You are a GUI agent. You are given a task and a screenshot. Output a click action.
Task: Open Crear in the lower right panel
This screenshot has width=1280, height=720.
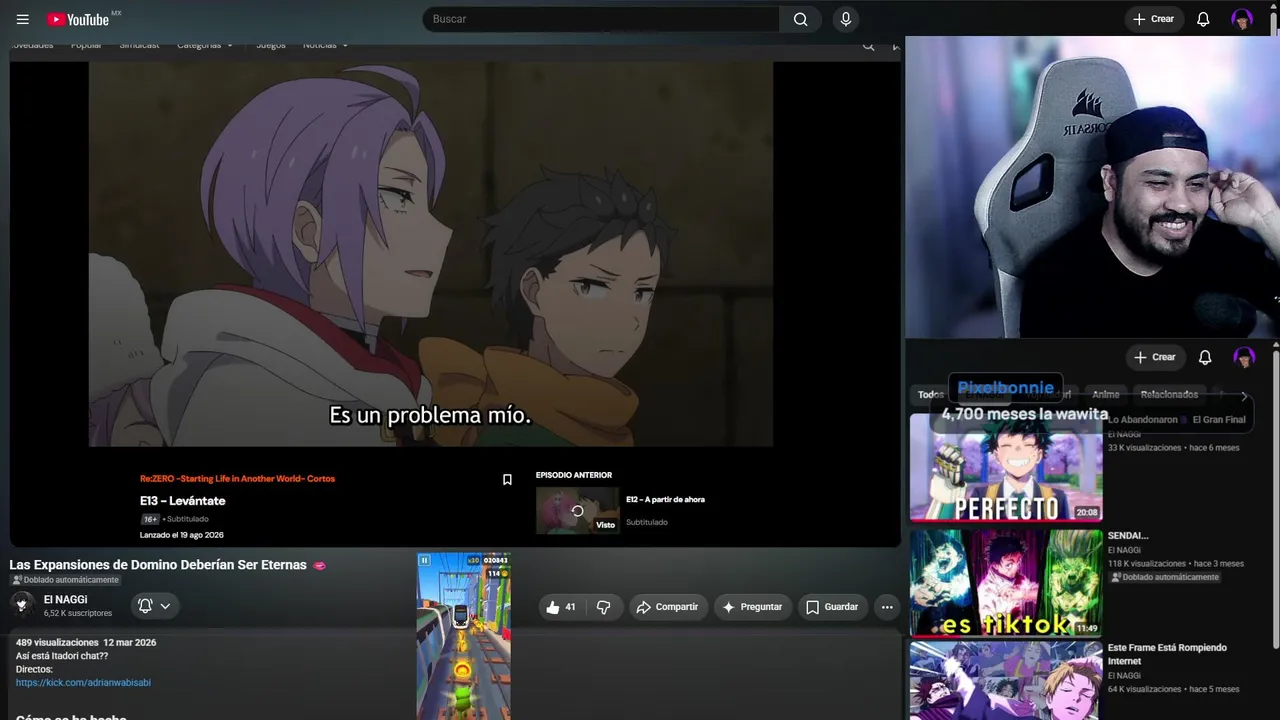click(1155, 357)
